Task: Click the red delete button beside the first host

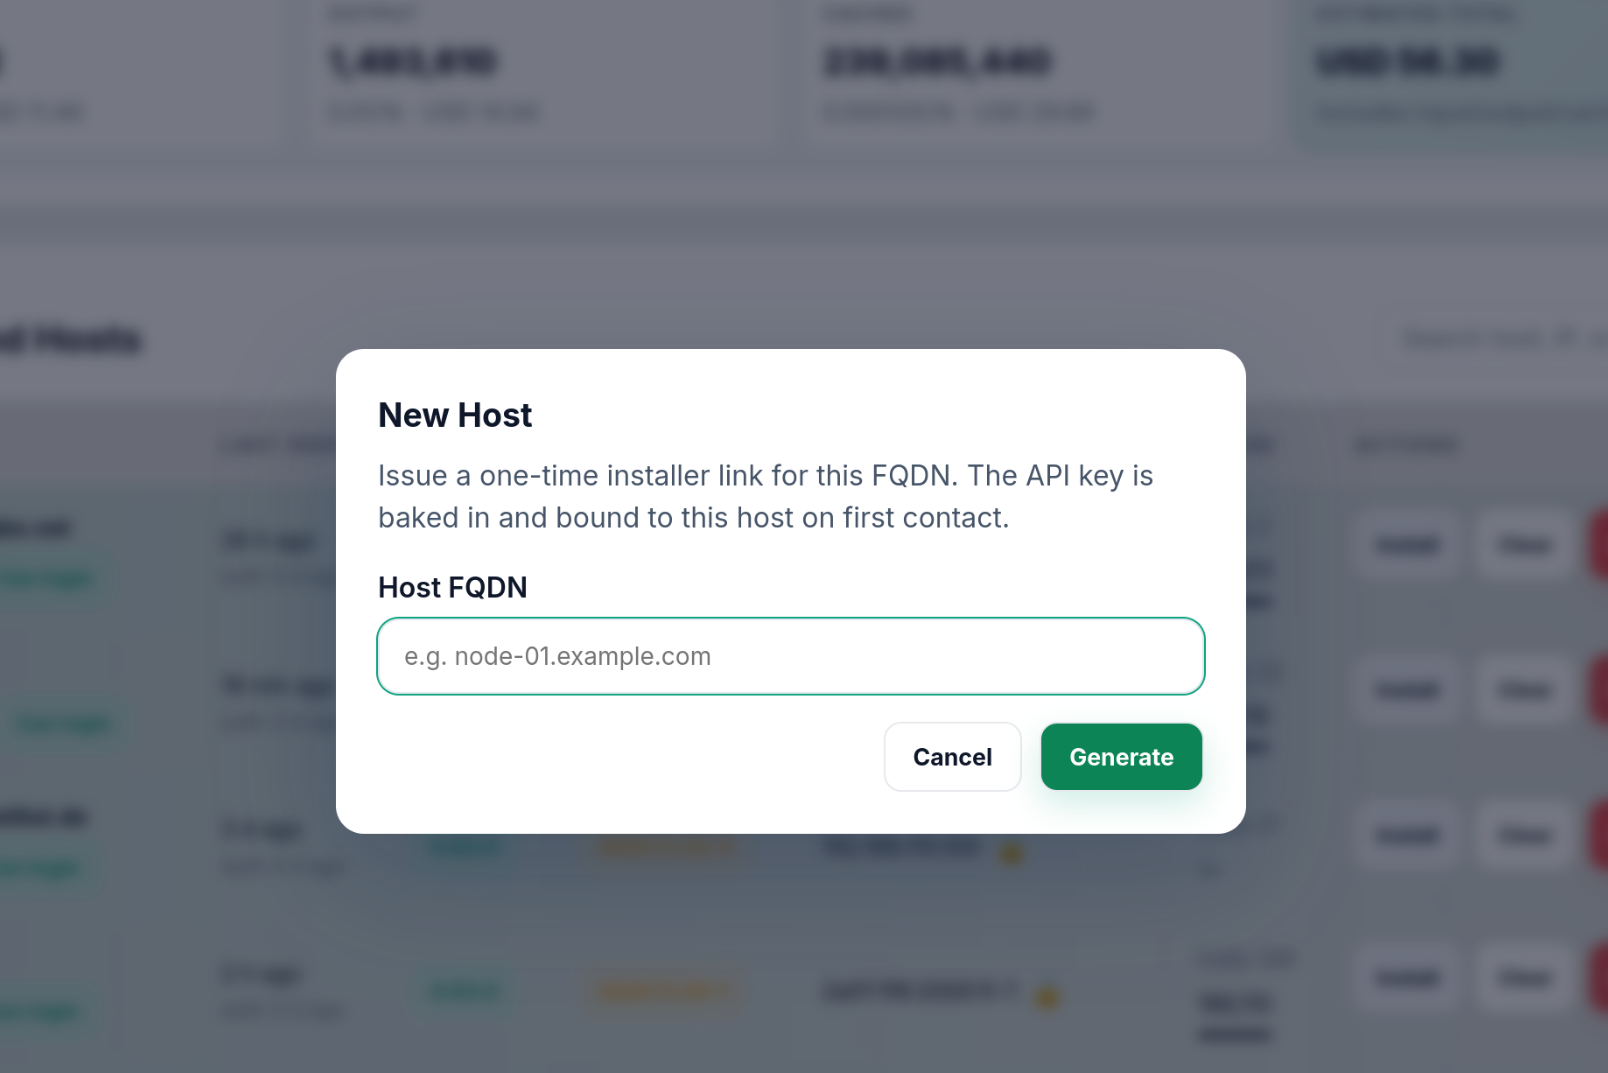Action: point(1600,545)
